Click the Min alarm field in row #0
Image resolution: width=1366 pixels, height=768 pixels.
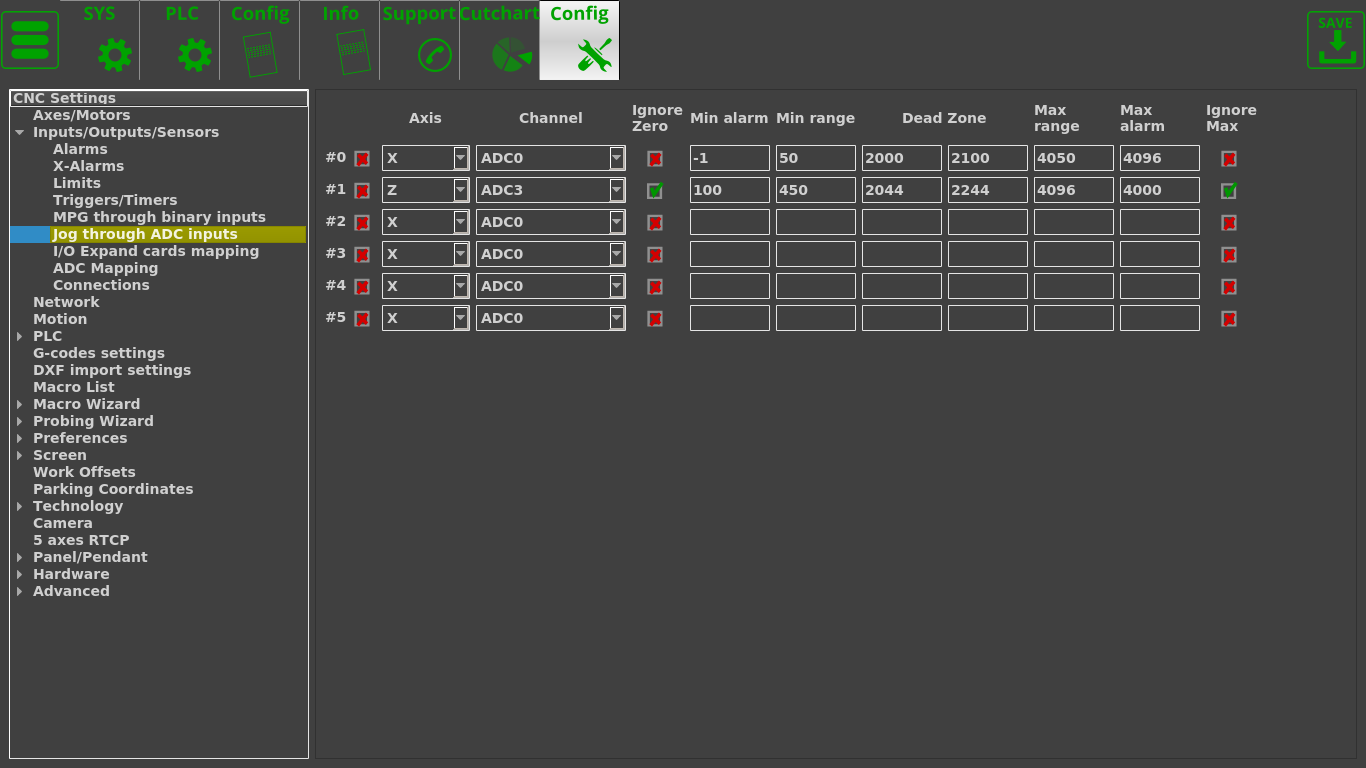pos(729,158)
